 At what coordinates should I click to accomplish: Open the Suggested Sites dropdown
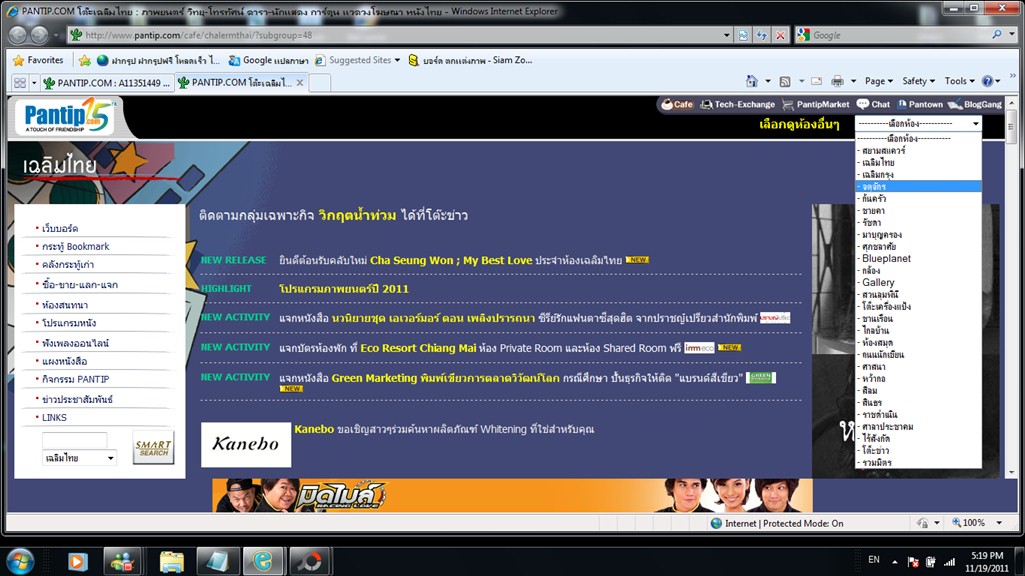click(365, 60)
